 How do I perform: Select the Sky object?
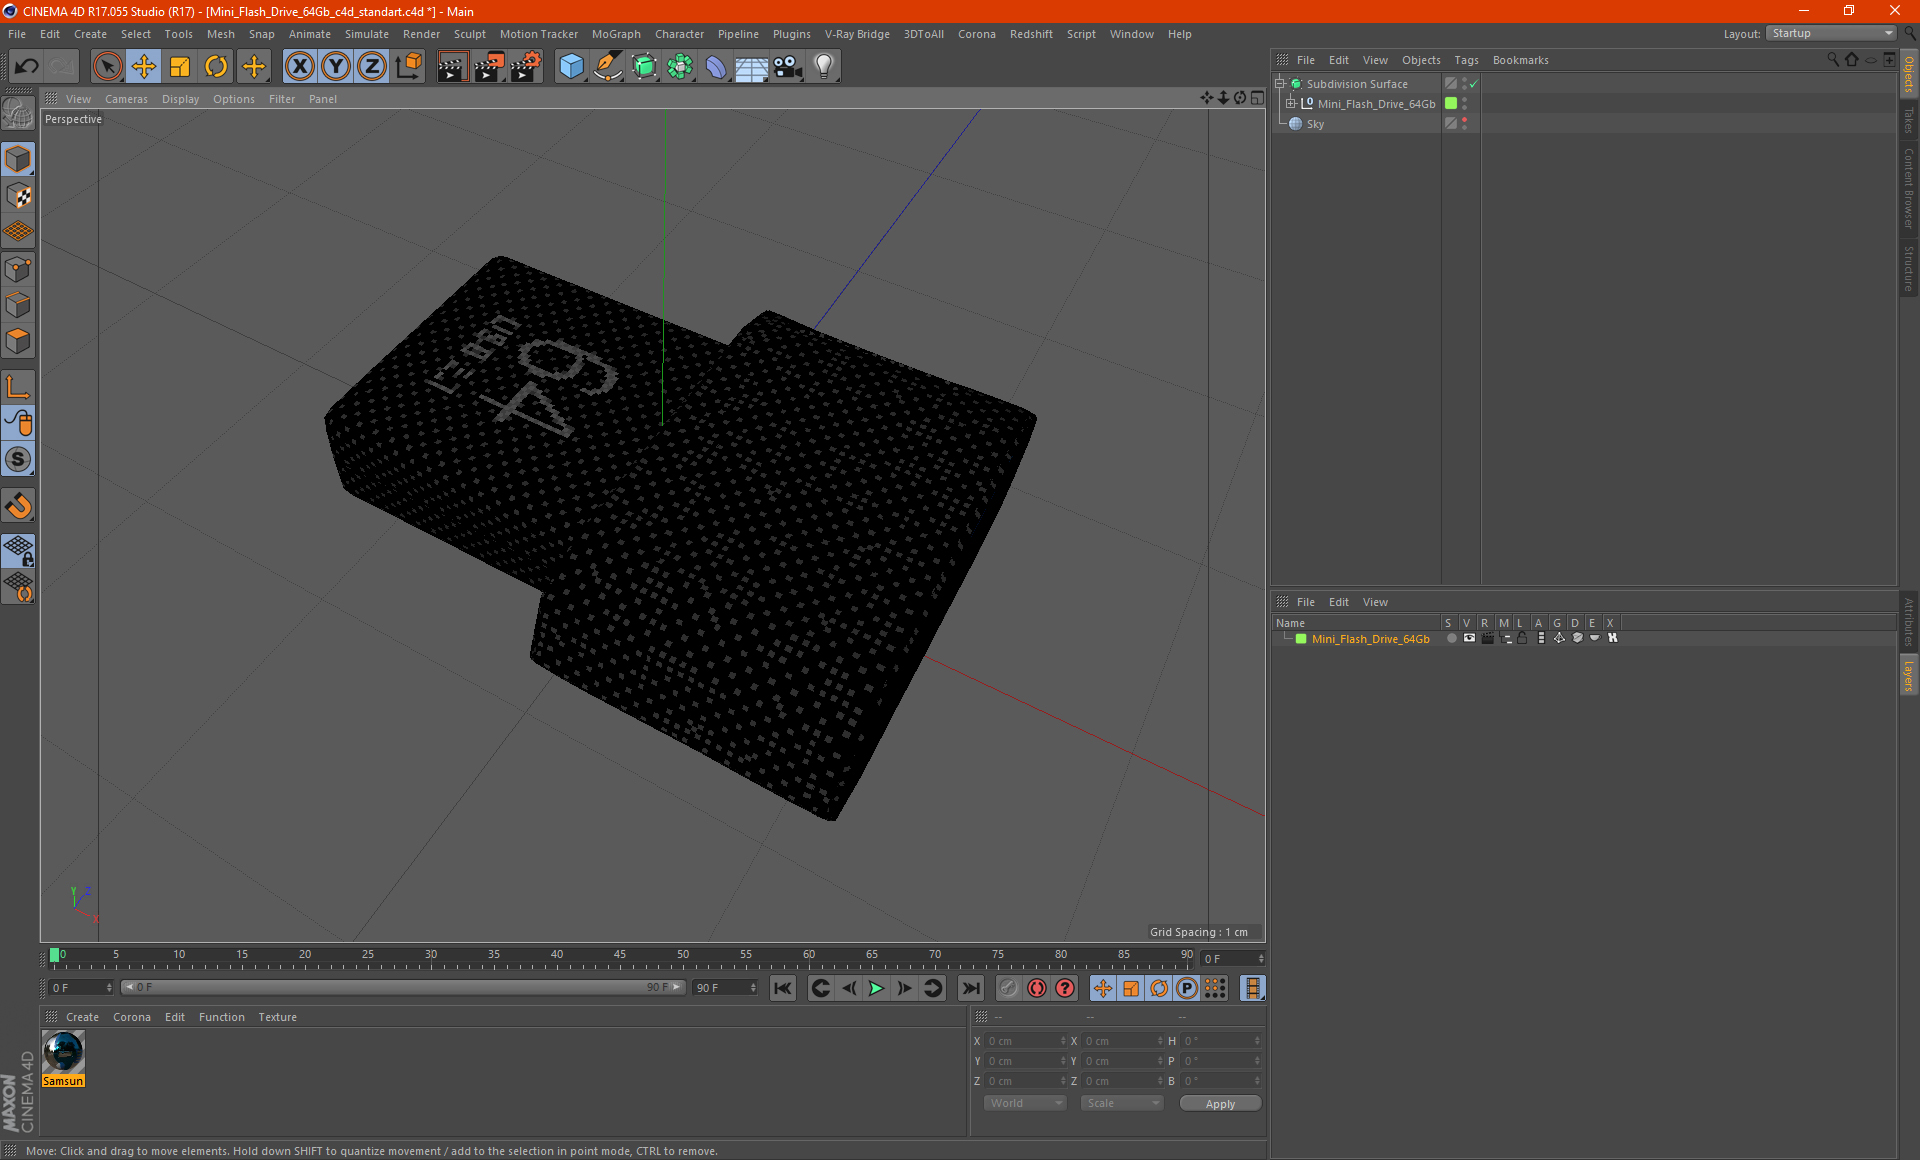point(1314,124)
